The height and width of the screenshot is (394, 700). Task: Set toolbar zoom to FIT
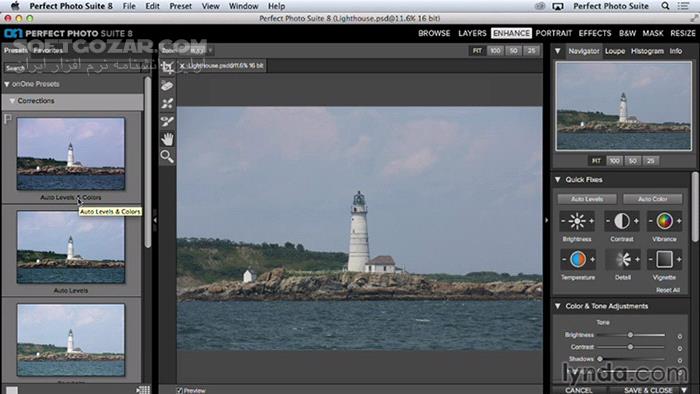tap(477, 51)
